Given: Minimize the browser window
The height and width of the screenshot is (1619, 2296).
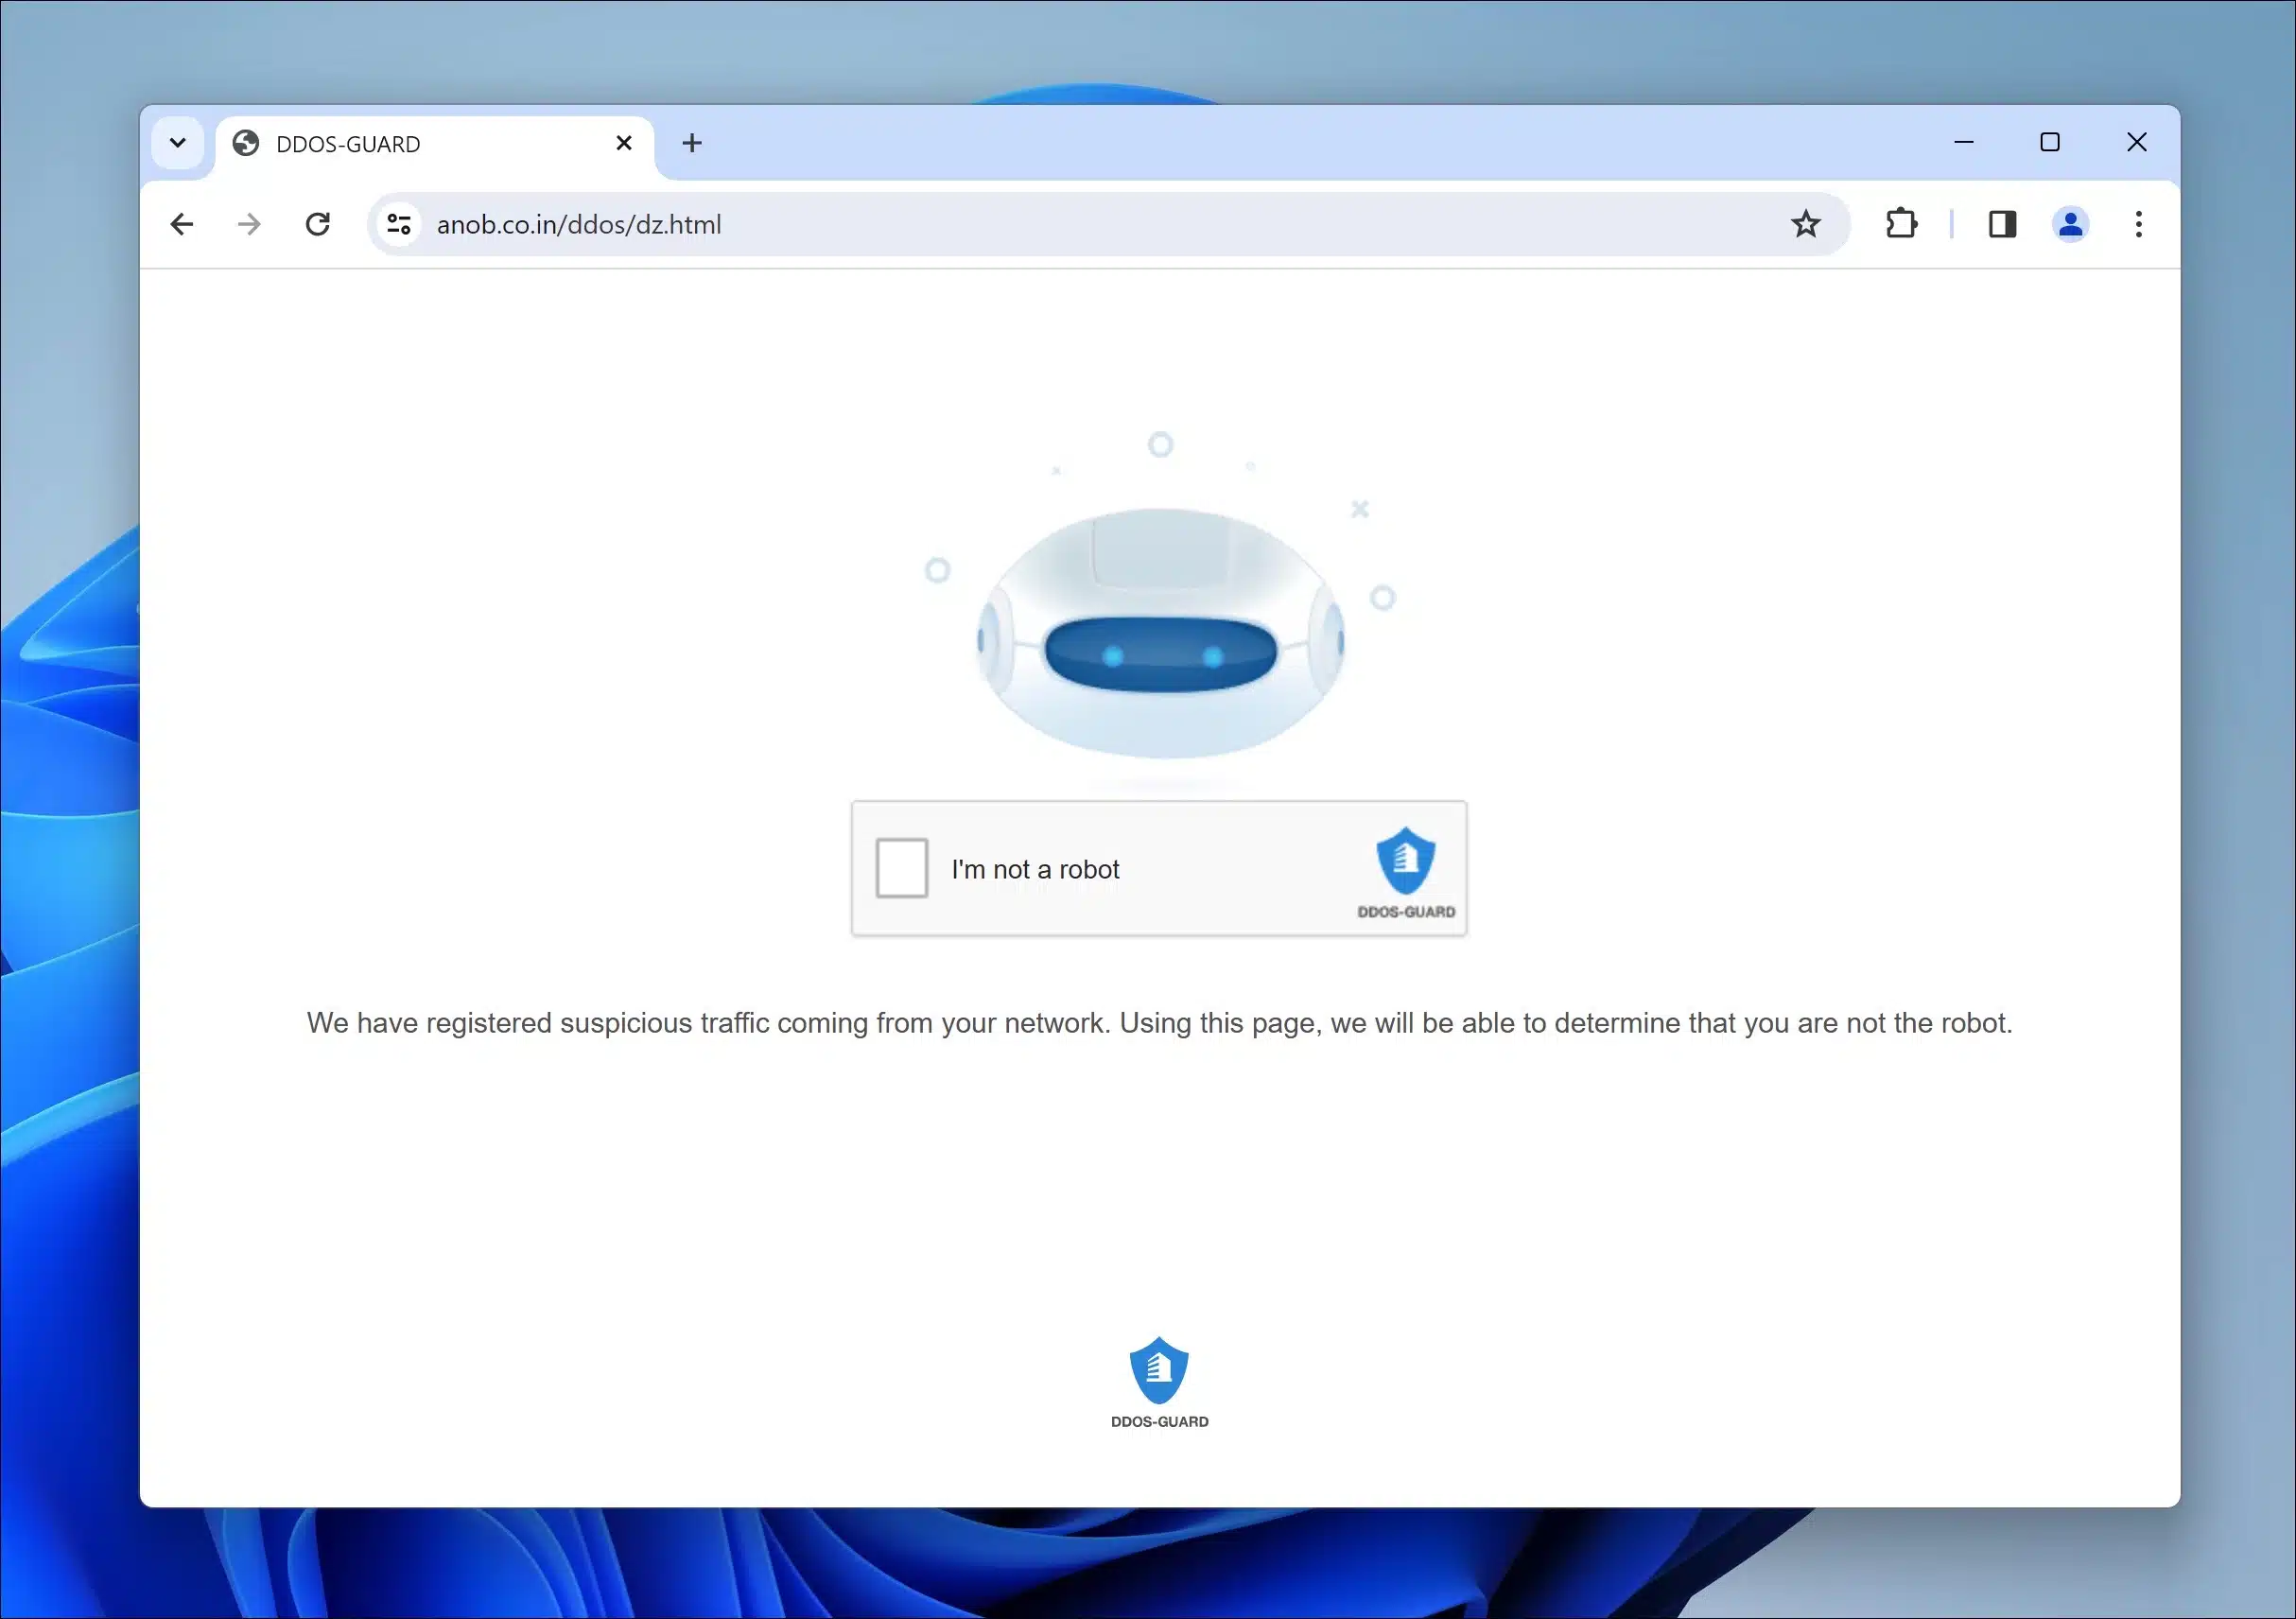Looking at the screenshot, I should click(1963, 142).
